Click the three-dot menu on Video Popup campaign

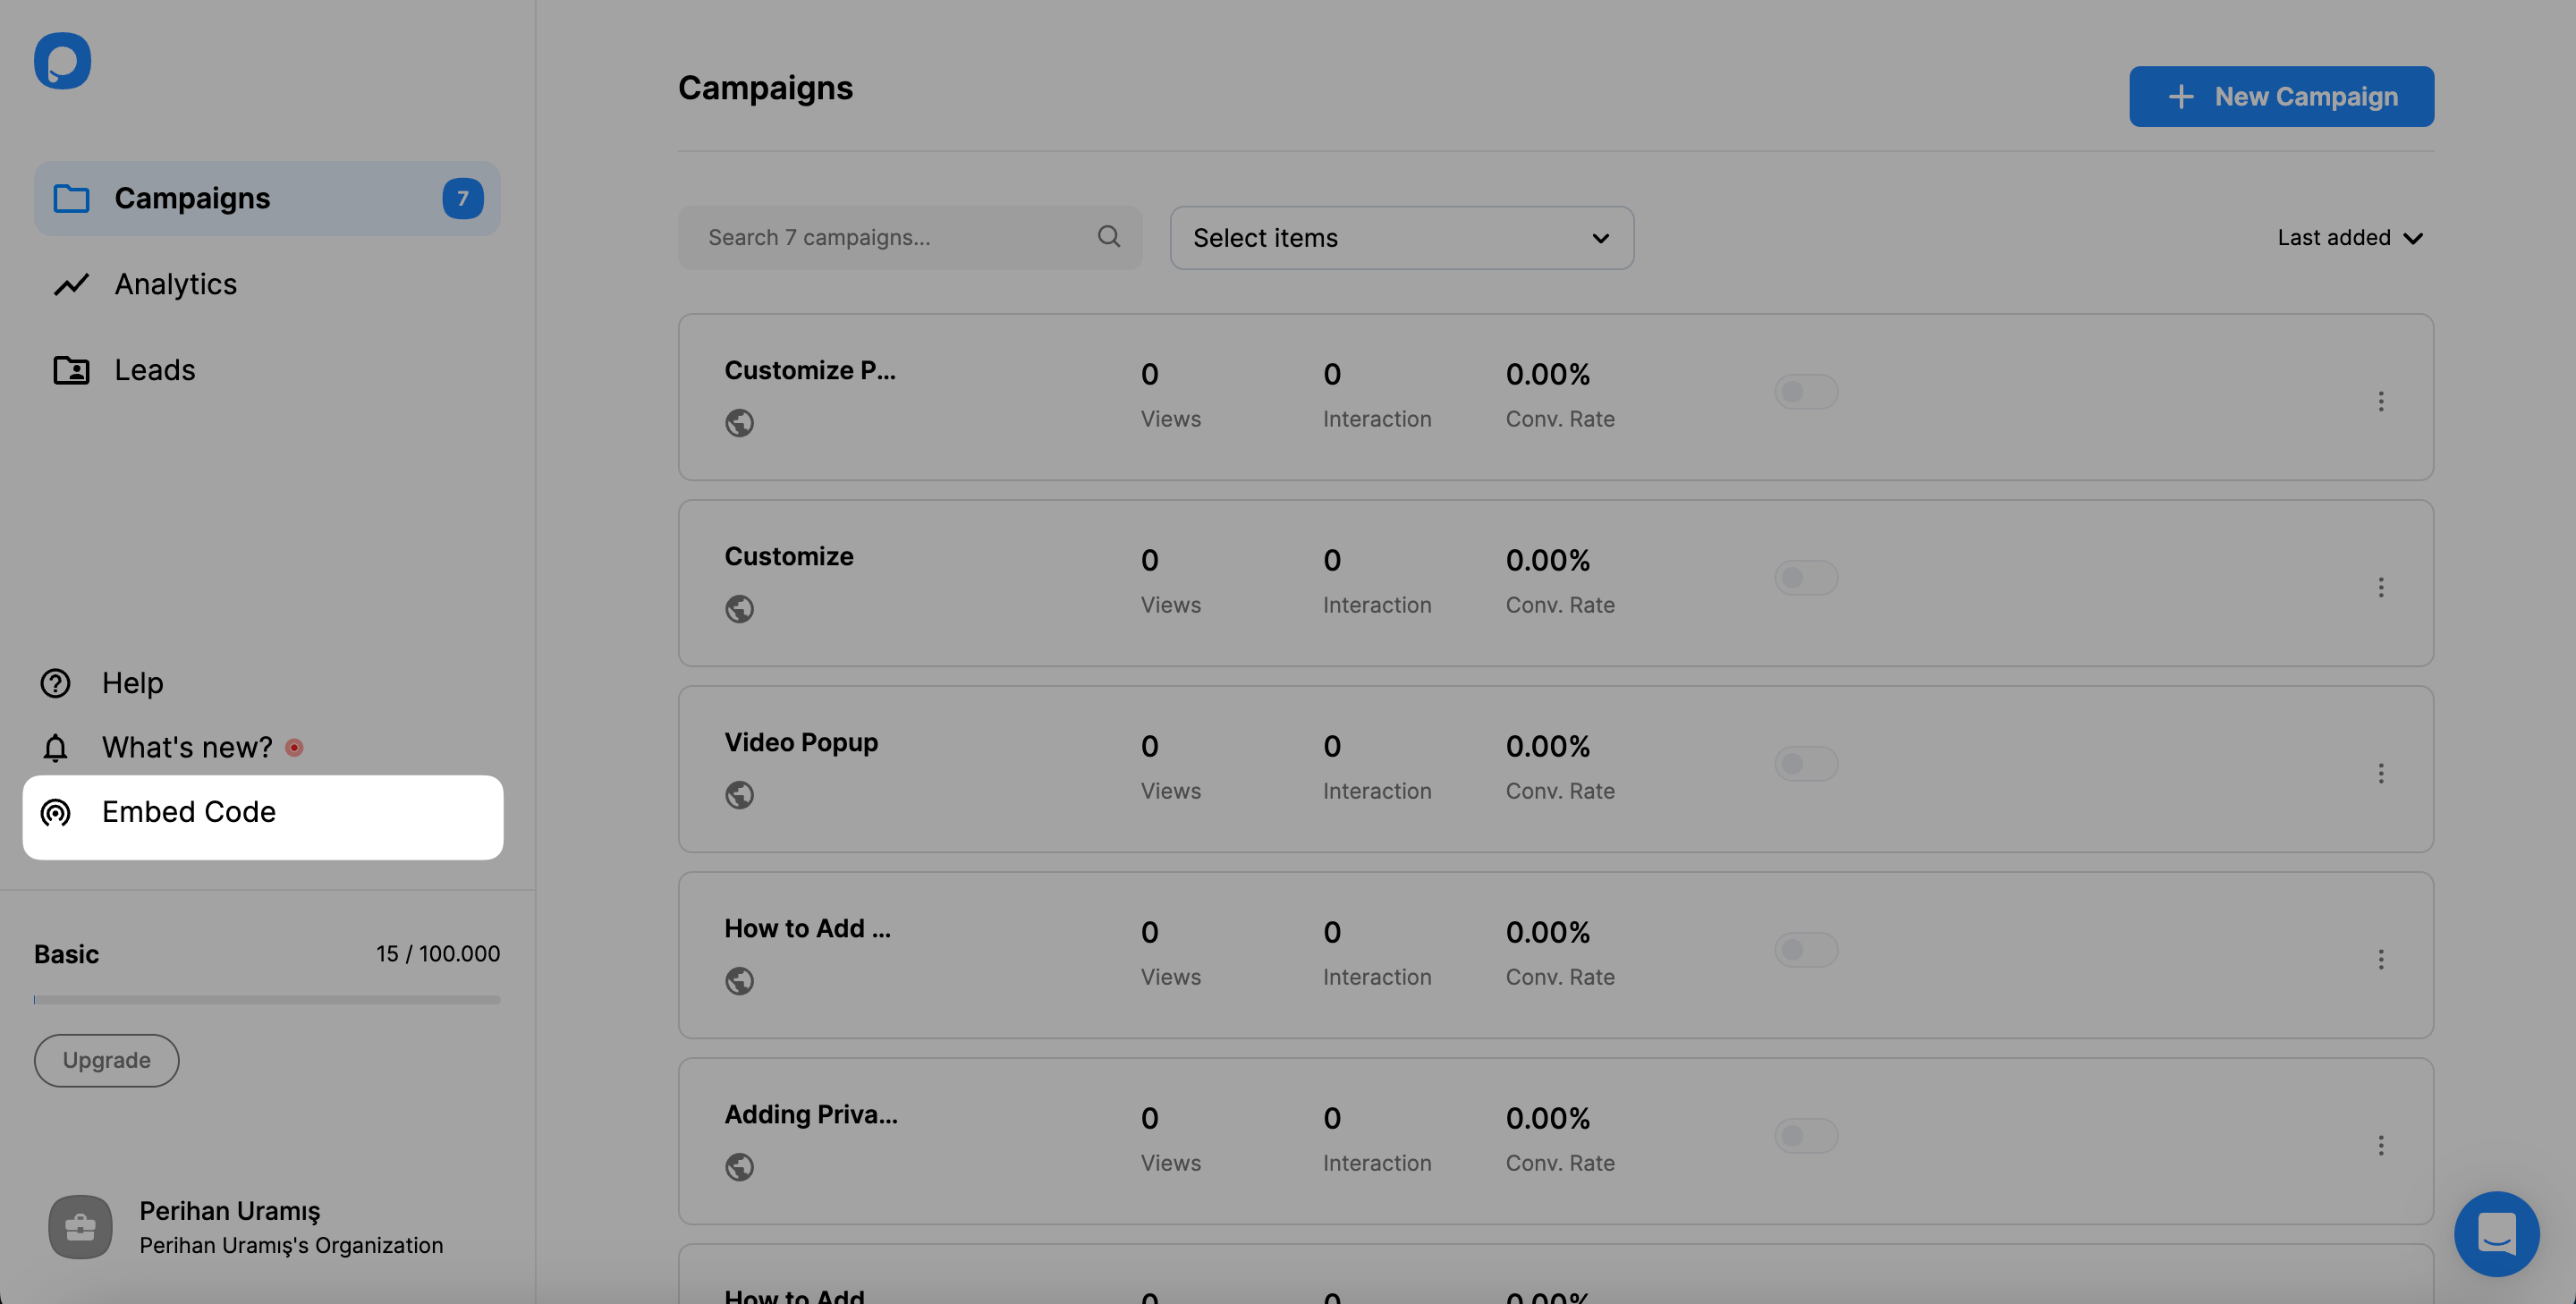coord(2381,770)
